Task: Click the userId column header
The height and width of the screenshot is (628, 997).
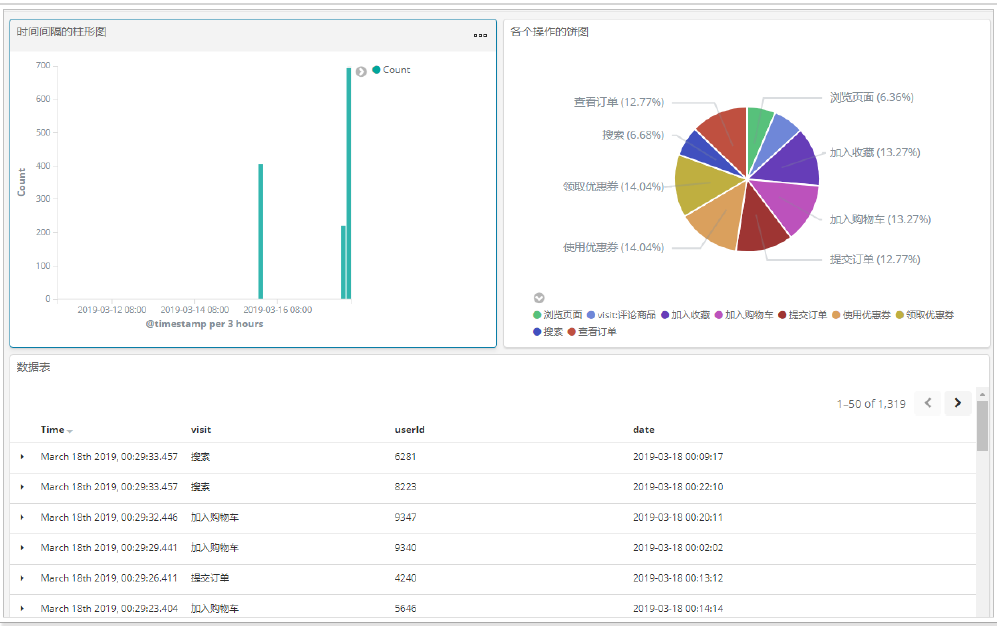Action: pos(410,430)
